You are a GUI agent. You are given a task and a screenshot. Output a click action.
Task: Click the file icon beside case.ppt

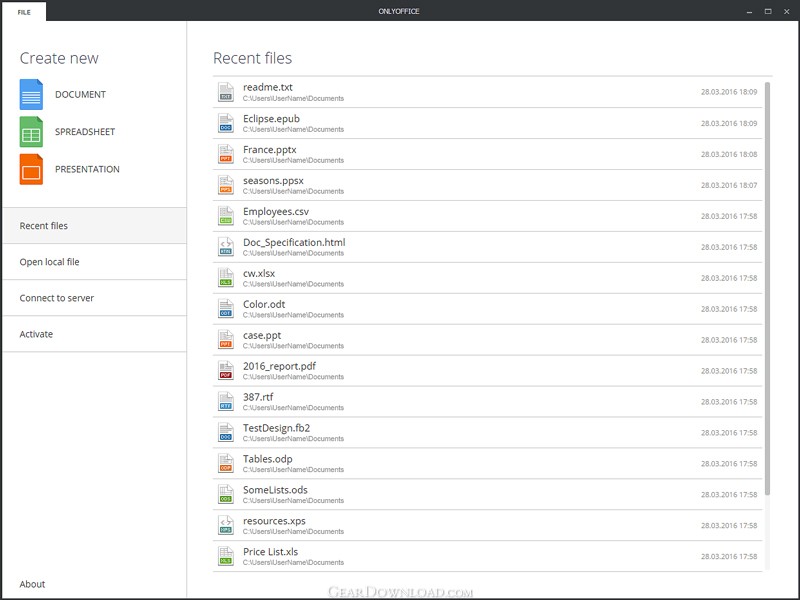coord(226,340)
